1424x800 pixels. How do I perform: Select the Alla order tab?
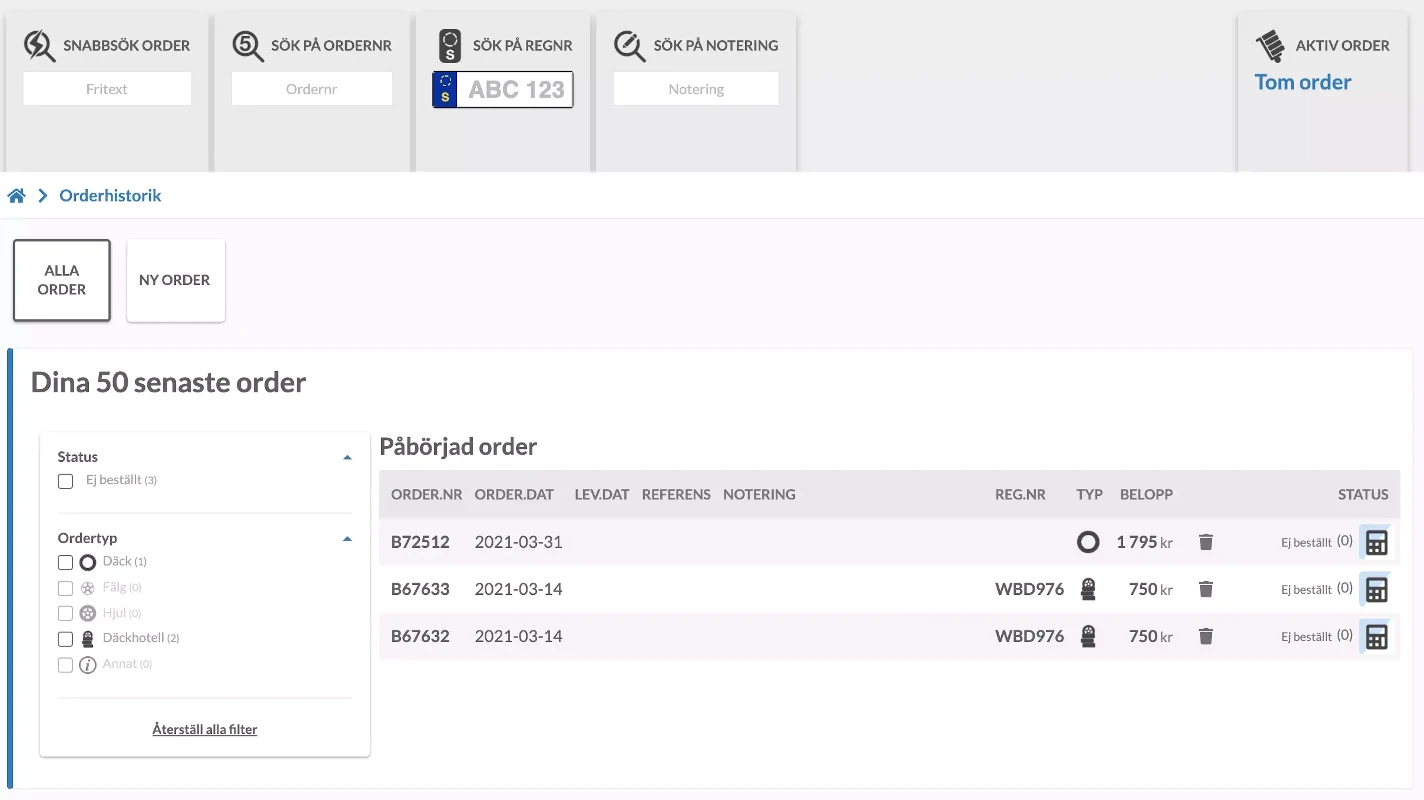click(x=62, y=280)
